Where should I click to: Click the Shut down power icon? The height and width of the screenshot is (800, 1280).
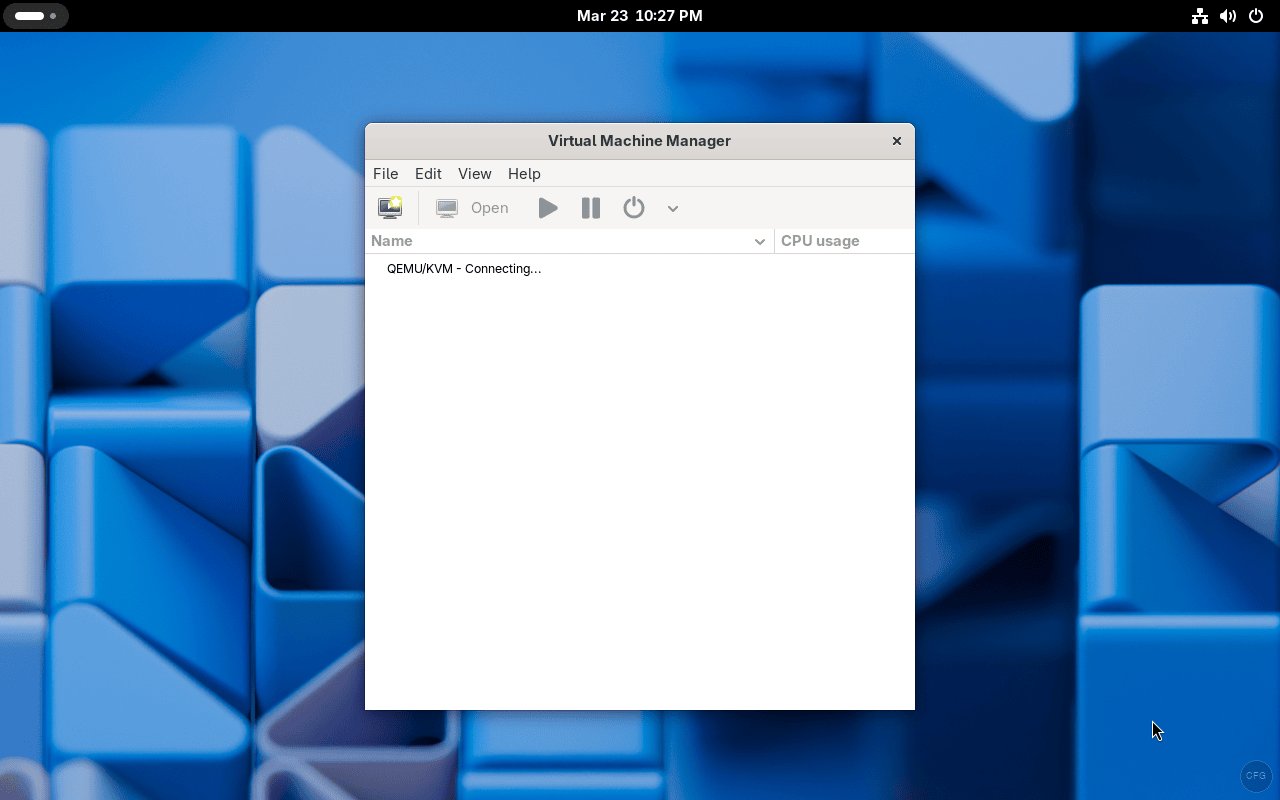click(x=634, y=208)
